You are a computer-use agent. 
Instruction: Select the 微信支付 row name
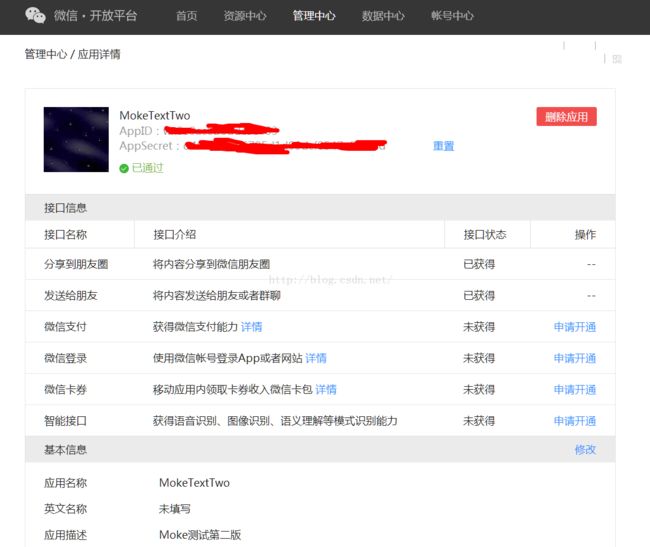(x=65, y=327)
